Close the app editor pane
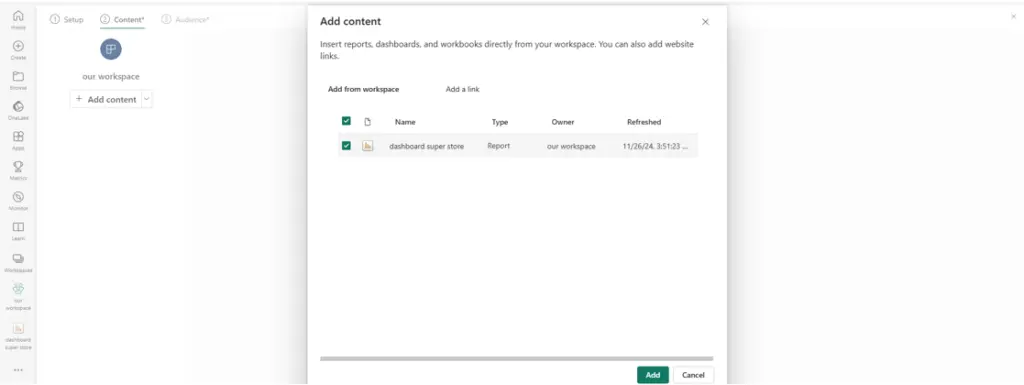1024x385 pixels. point(1013,16)
